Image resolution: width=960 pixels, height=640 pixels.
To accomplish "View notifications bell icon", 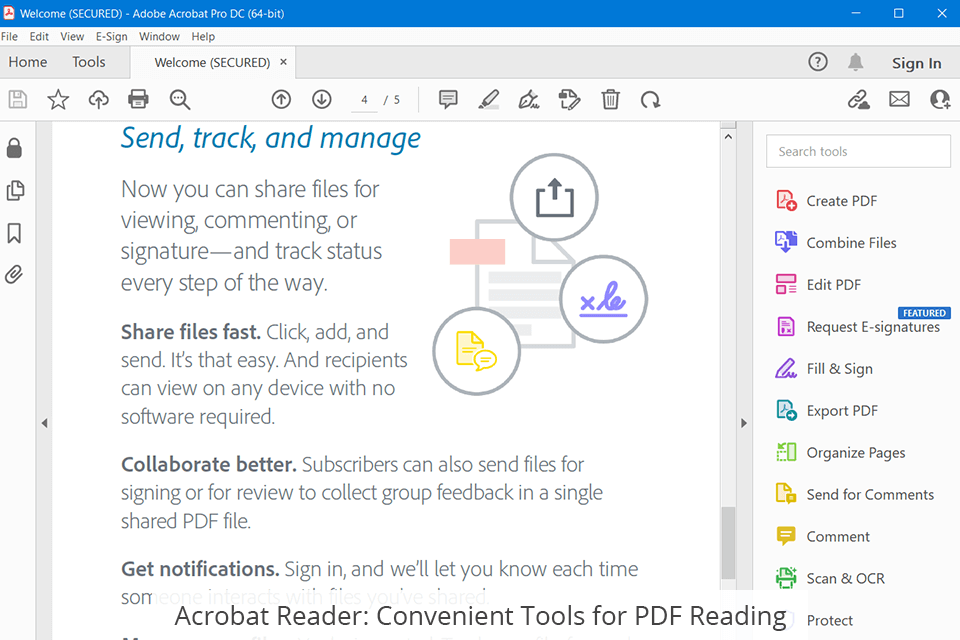I will tap(855, 62).
